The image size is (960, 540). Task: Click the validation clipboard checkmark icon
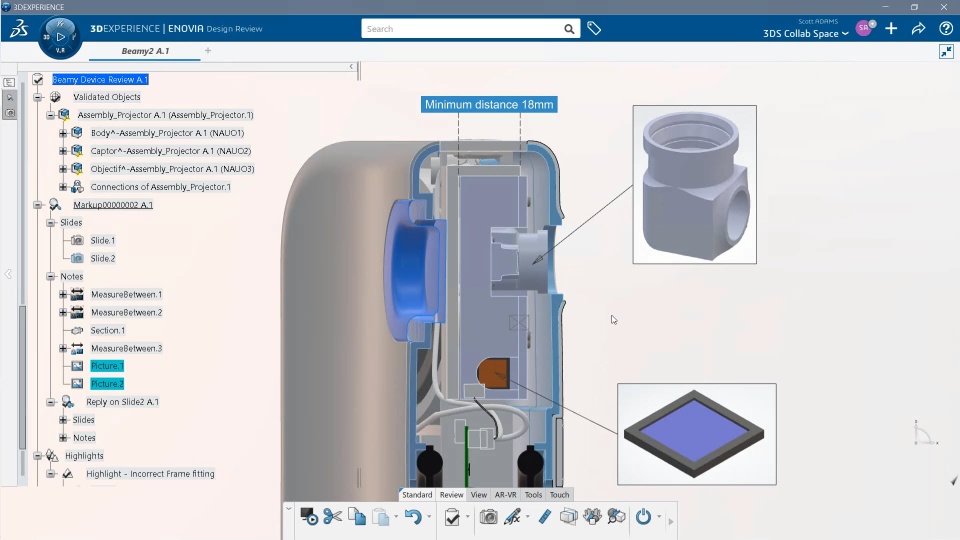452,517
